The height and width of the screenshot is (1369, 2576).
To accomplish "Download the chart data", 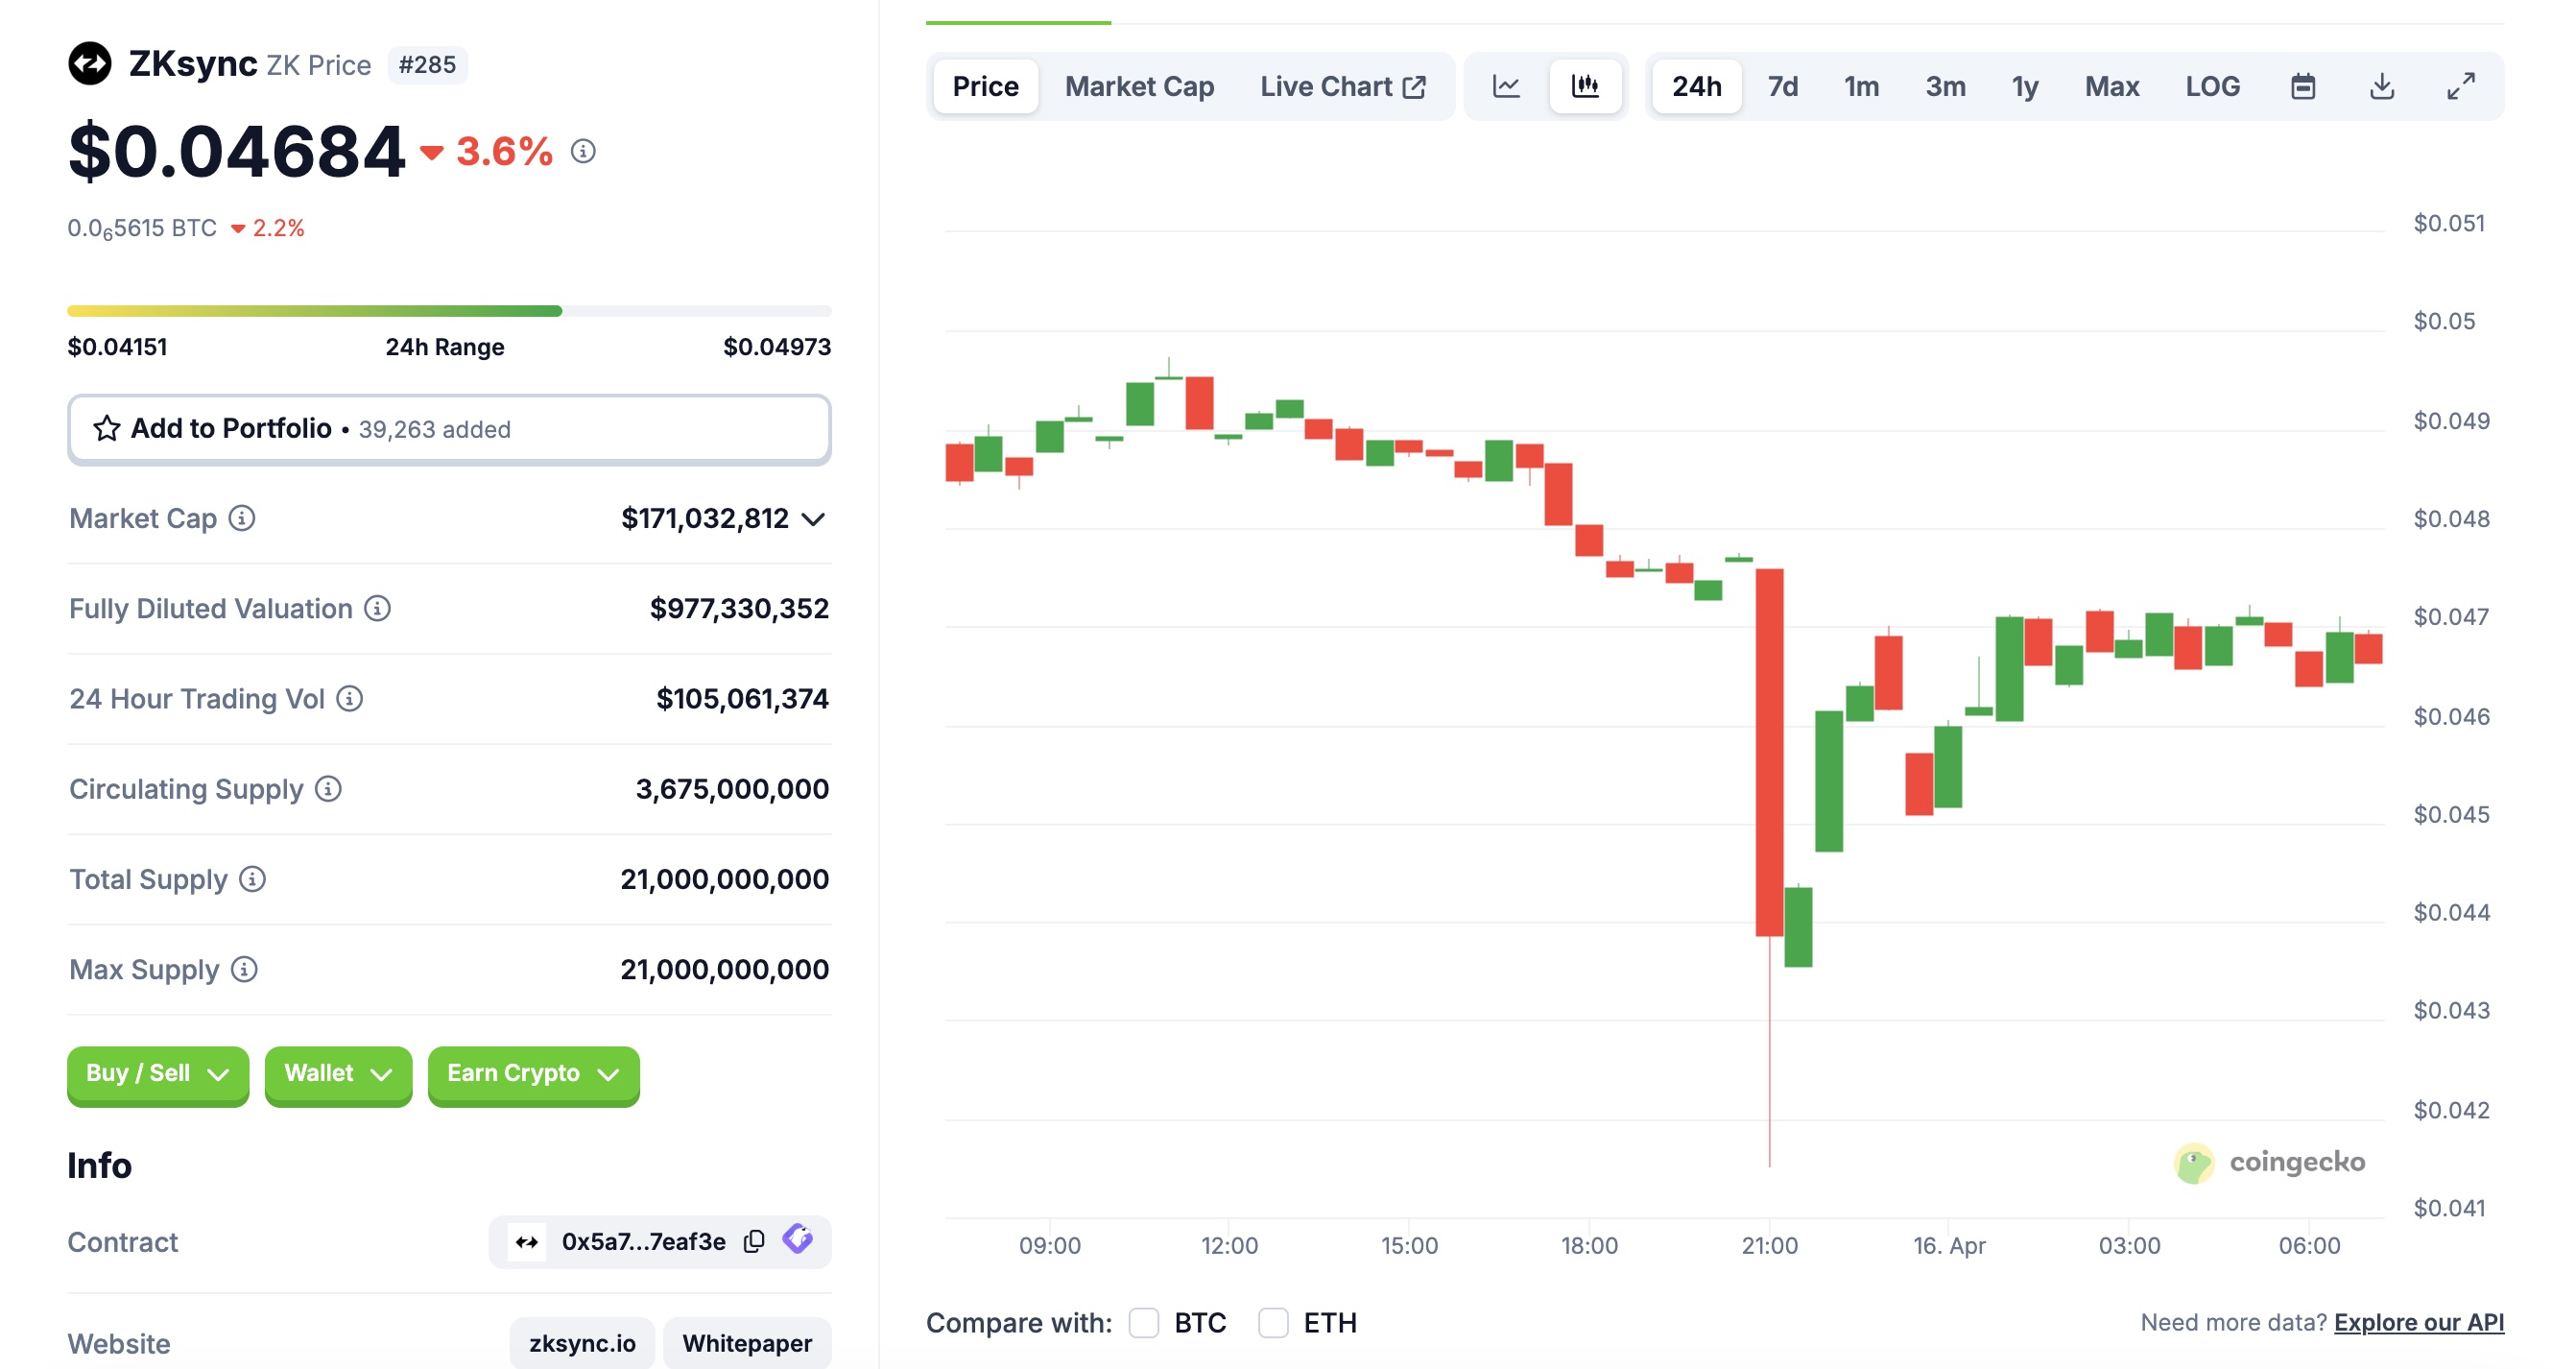I will click(2382, 87).
